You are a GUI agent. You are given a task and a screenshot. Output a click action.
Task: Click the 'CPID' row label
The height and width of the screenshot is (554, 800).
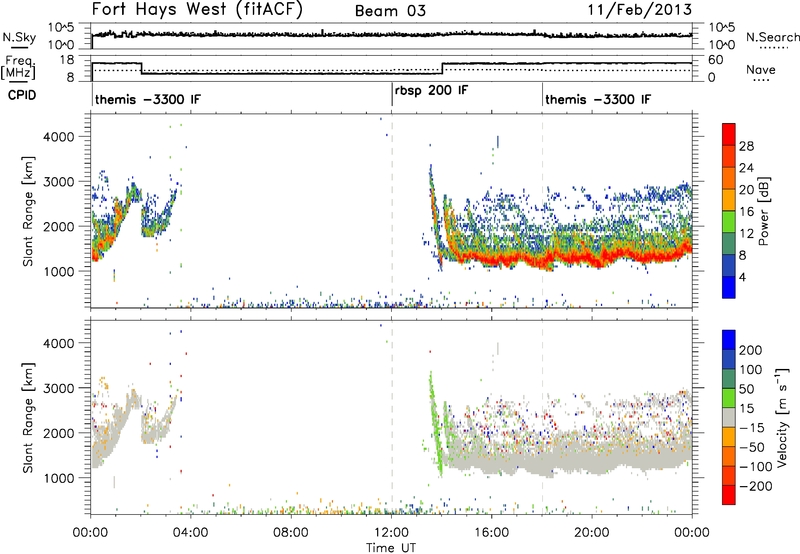(x=22, y=95)
